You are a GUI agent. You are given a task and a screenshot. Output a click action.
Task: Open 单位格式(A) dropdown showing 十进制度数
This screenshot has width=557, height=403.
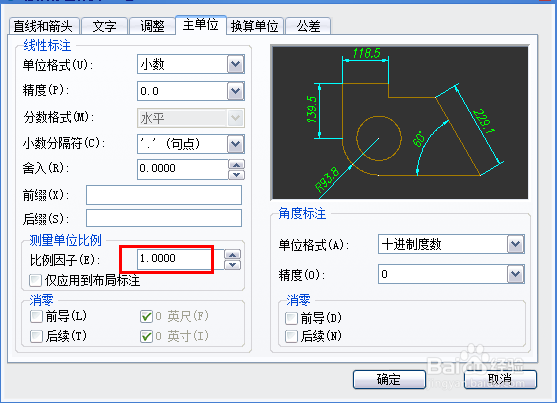pos(451,244)
